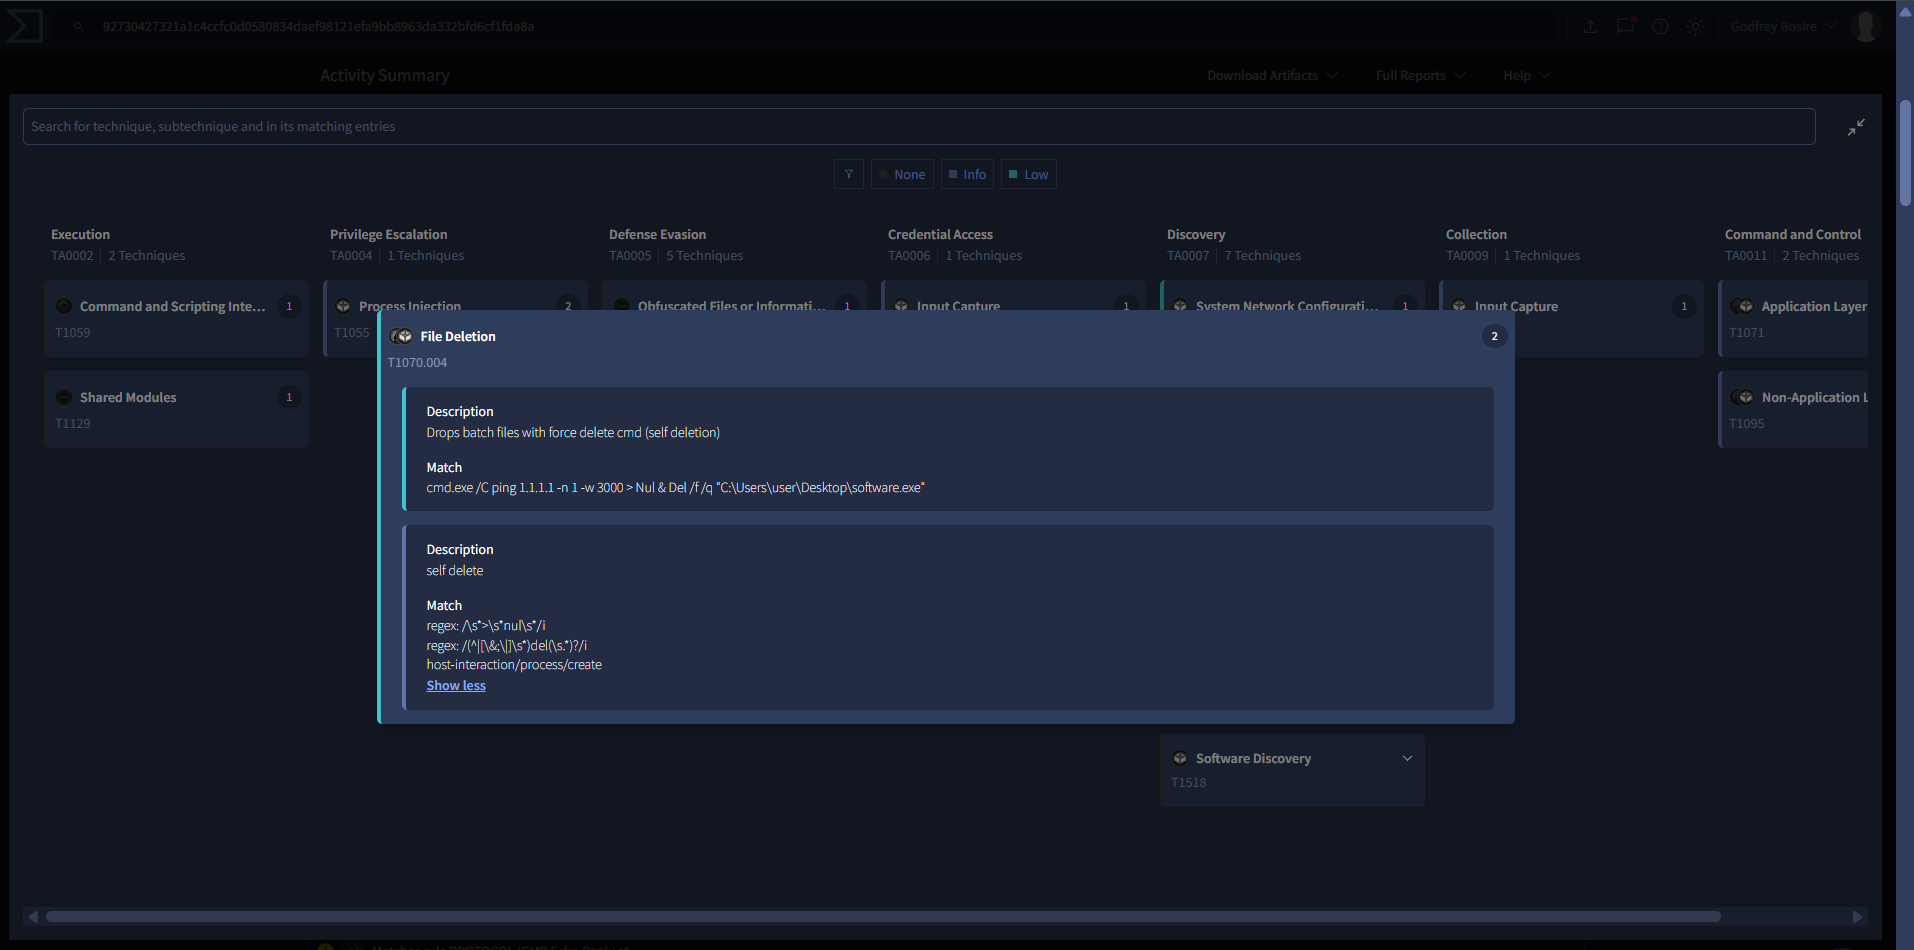The height and width of the screenshot is (950, 1914).
Task: Open the Download Artifacts dropdown
Action: tap(1271, 76)
